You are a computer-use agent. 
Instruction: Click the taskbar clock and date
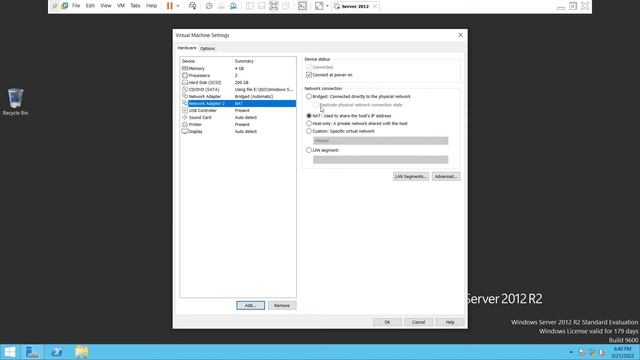tap(622, 352)
